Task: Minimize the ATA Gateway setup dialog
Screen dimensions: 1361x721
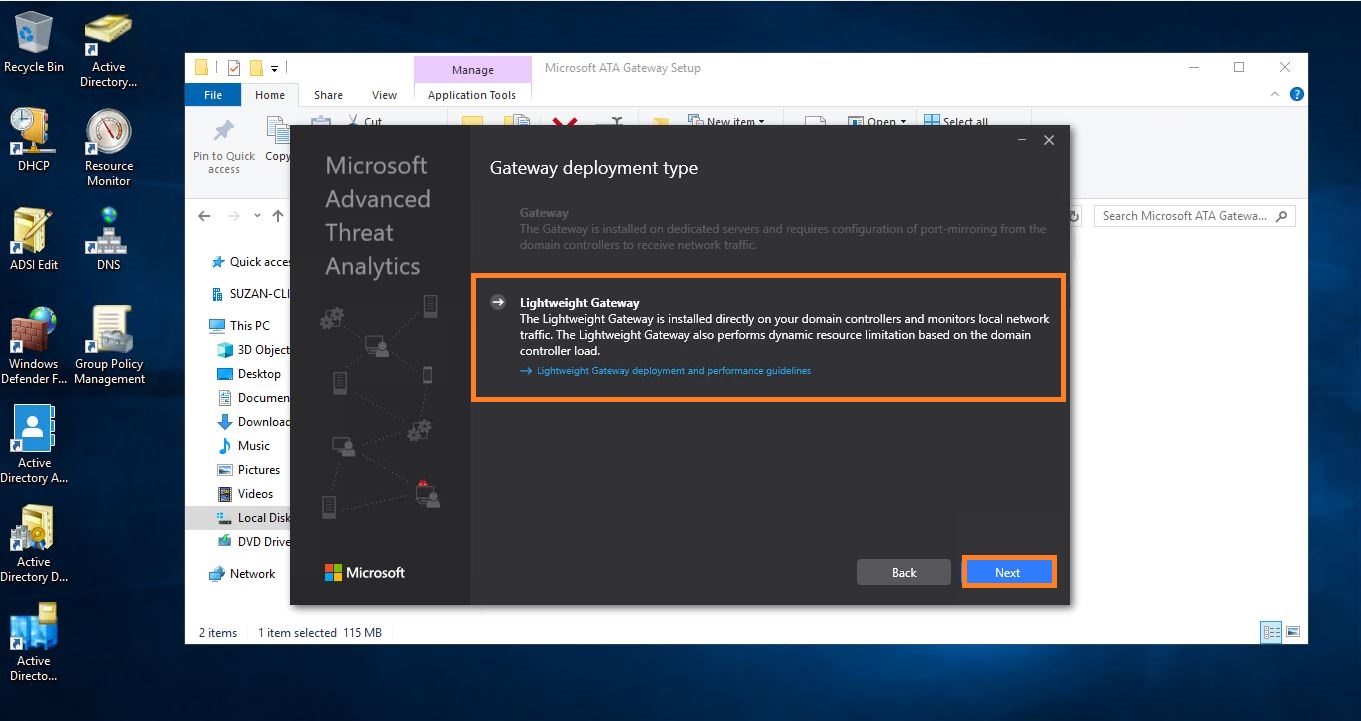Action: pos(1022,140)
